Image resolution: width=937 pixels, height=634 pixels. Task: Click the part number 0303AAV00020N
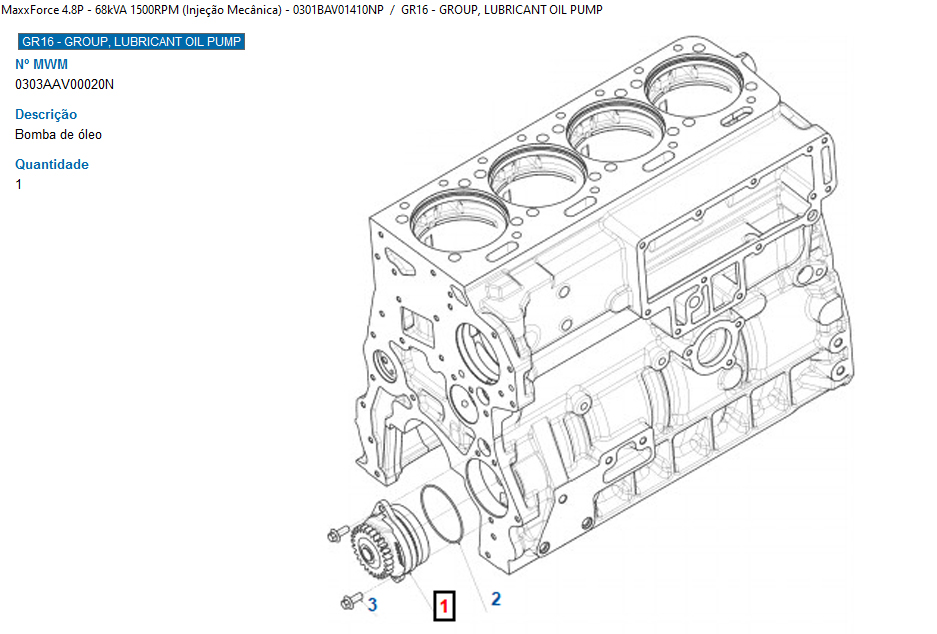(x=64, y=84)
